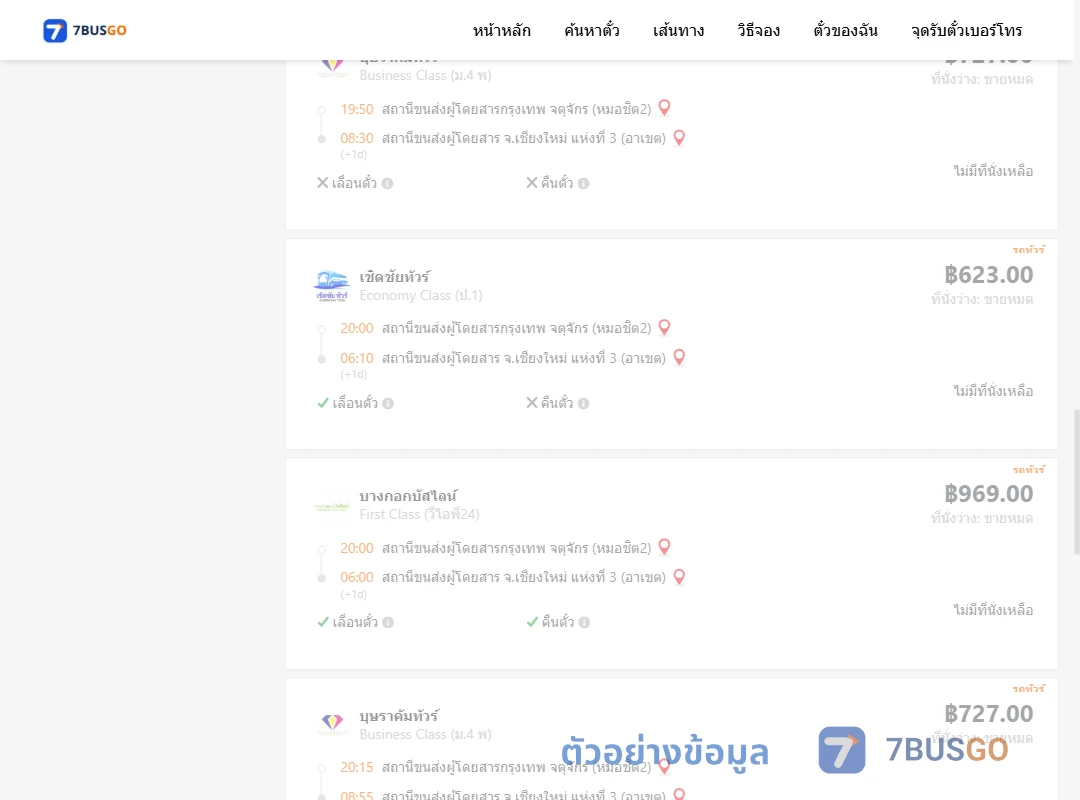The width and height of the screenshot is (1080, 800).
Task: Click the 7BUSGO logo in header
Action: tap(85, 30)
